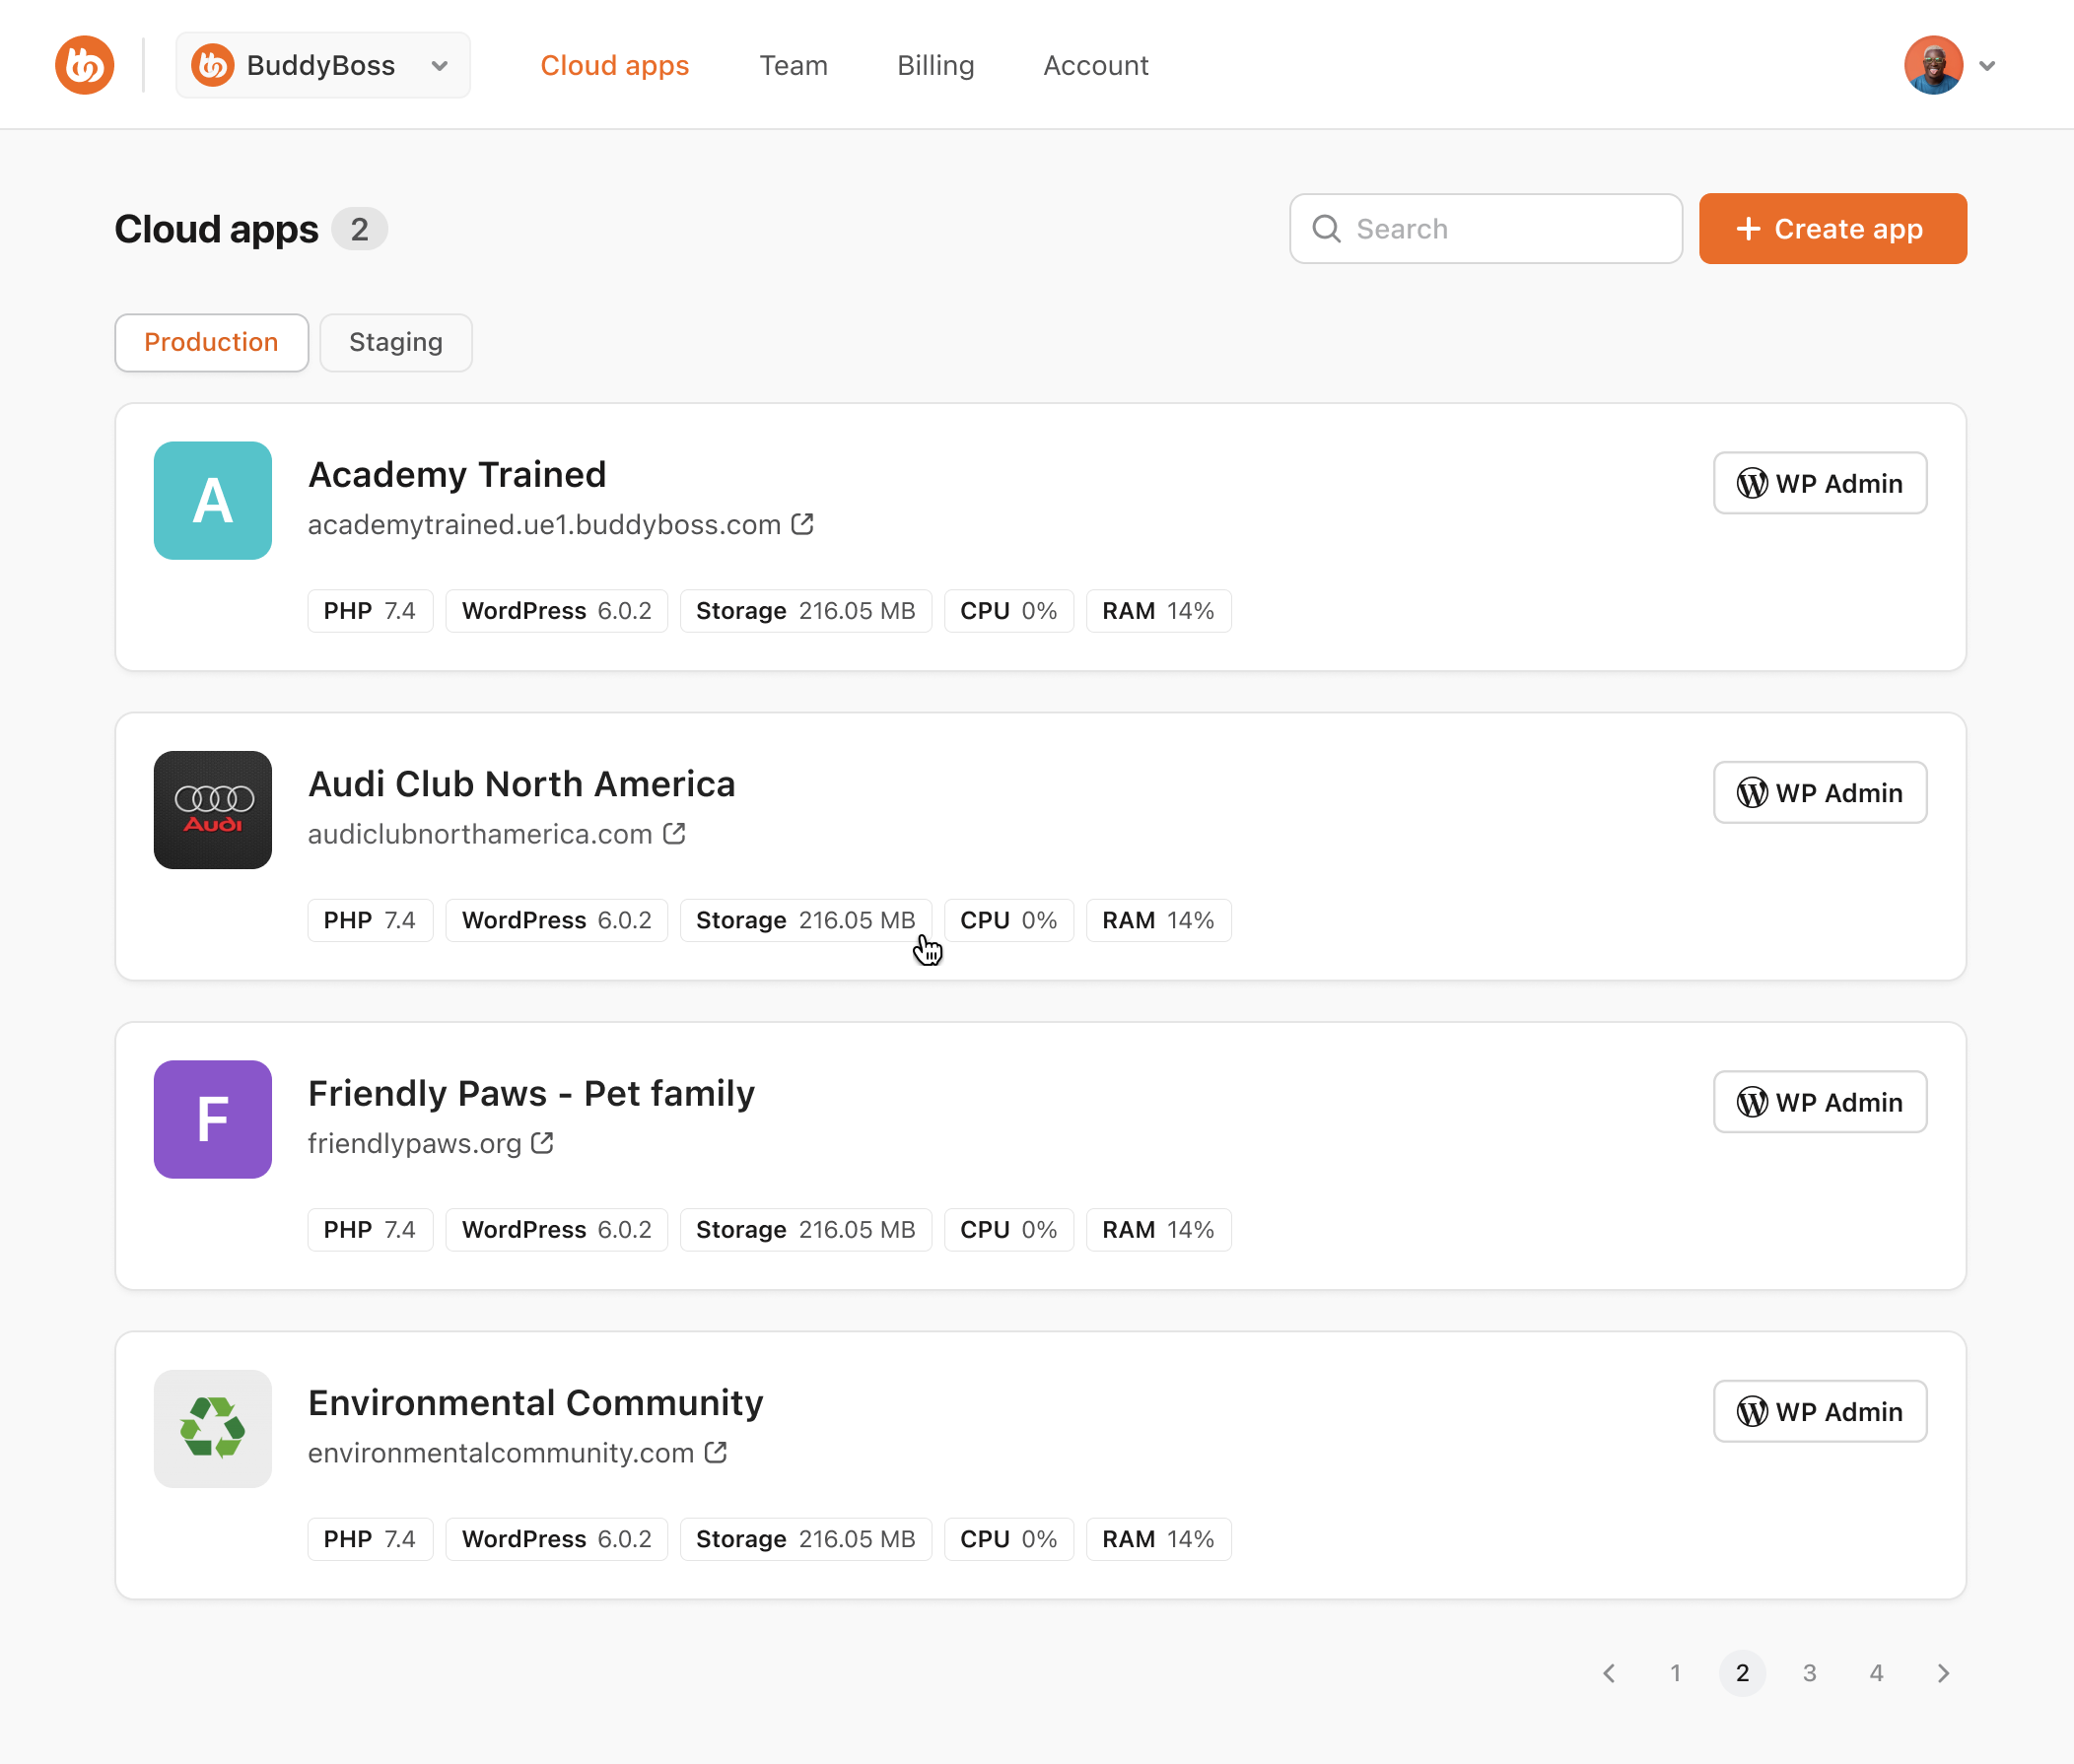Switch to the Staging tab
2074x1764 pixels.
coord(395,342)
